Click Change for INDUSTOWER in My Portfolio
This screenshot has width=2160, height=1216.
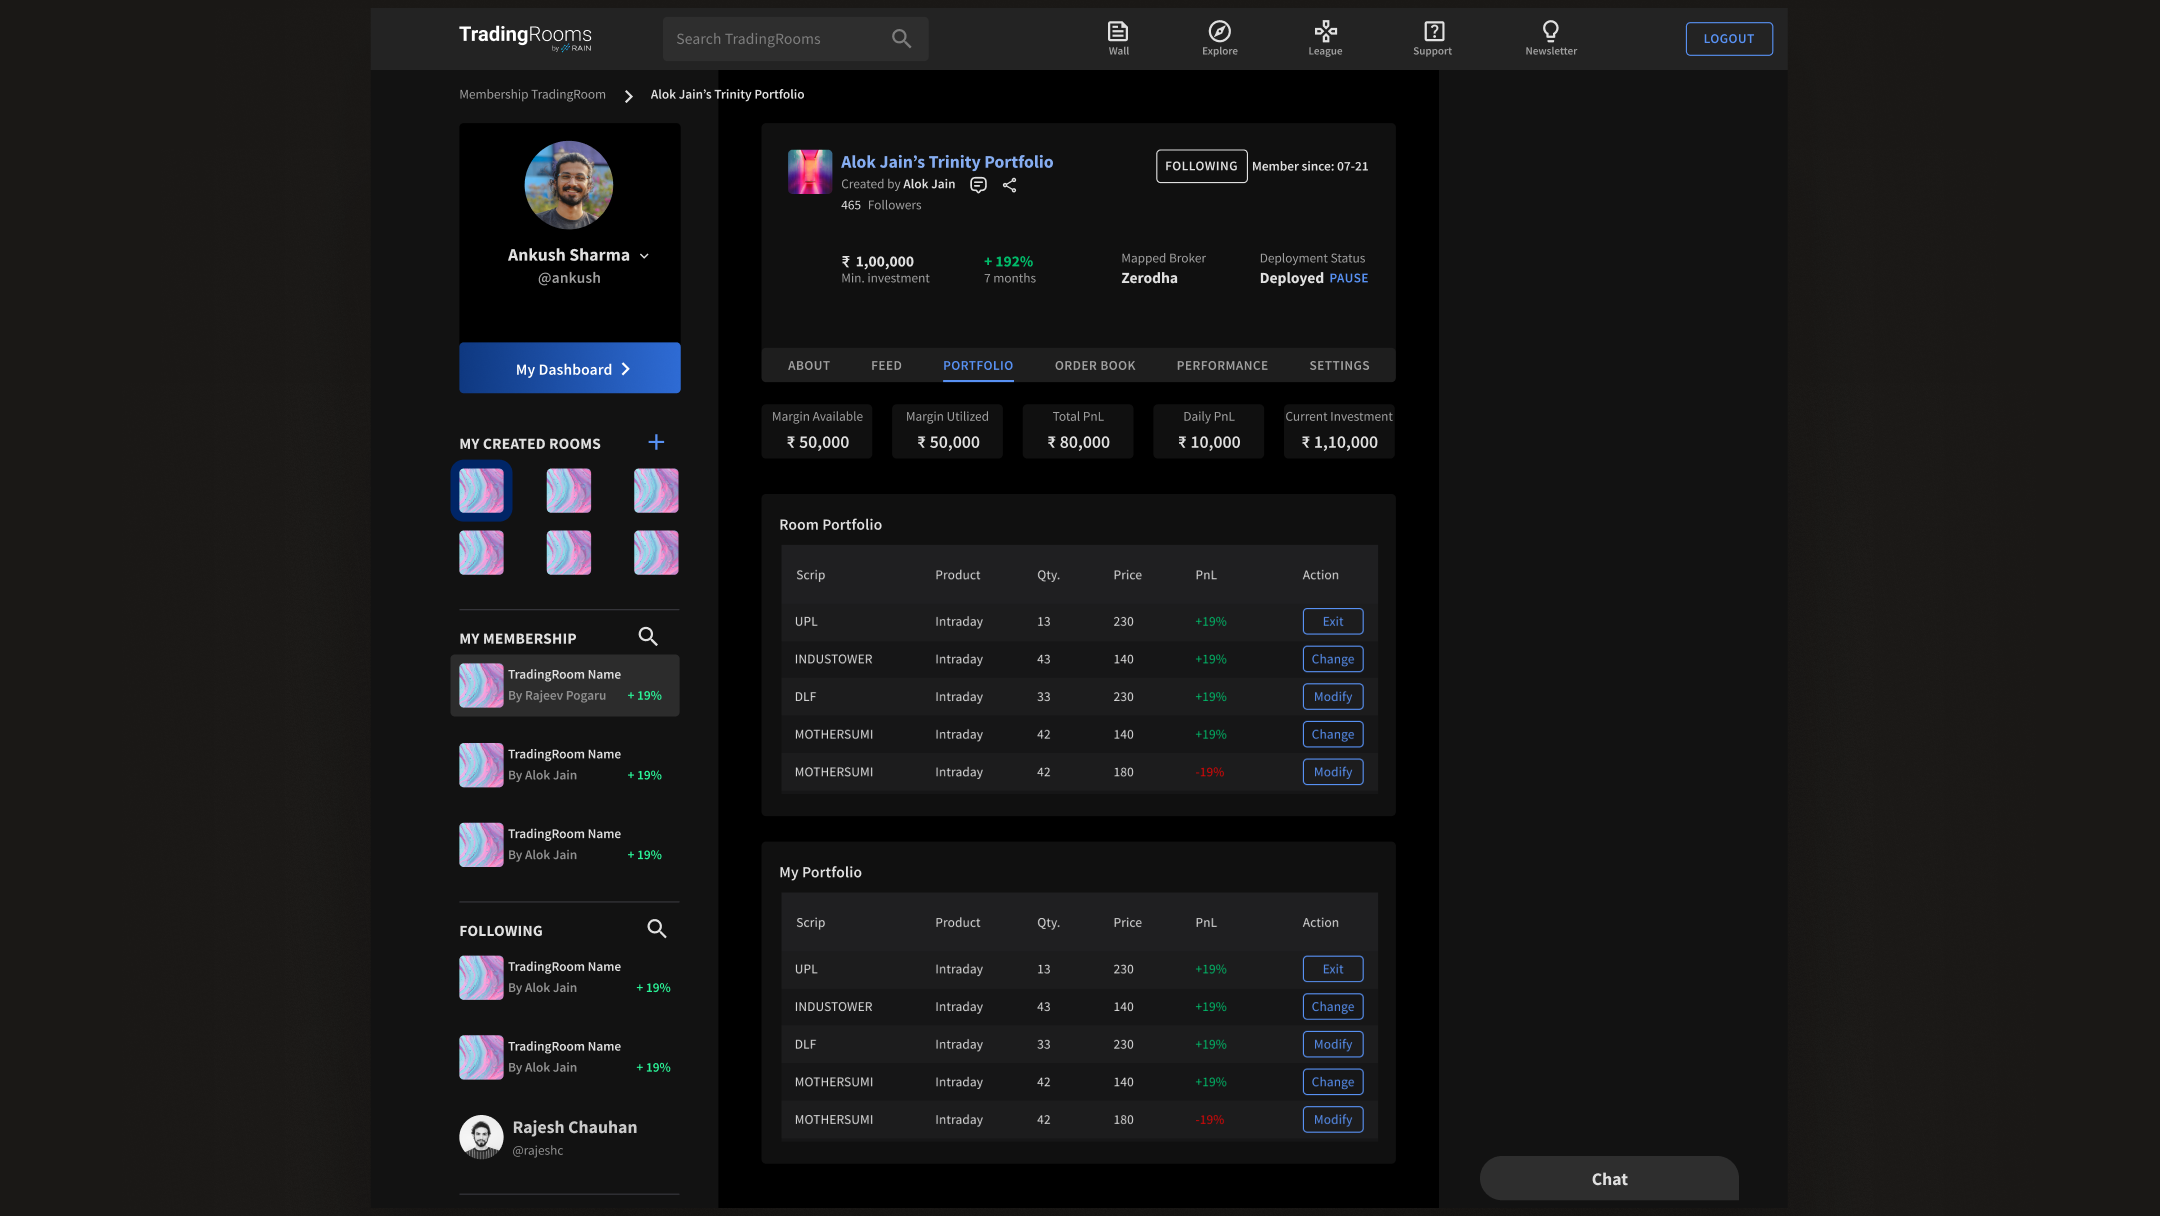tap(1333, 1007)
